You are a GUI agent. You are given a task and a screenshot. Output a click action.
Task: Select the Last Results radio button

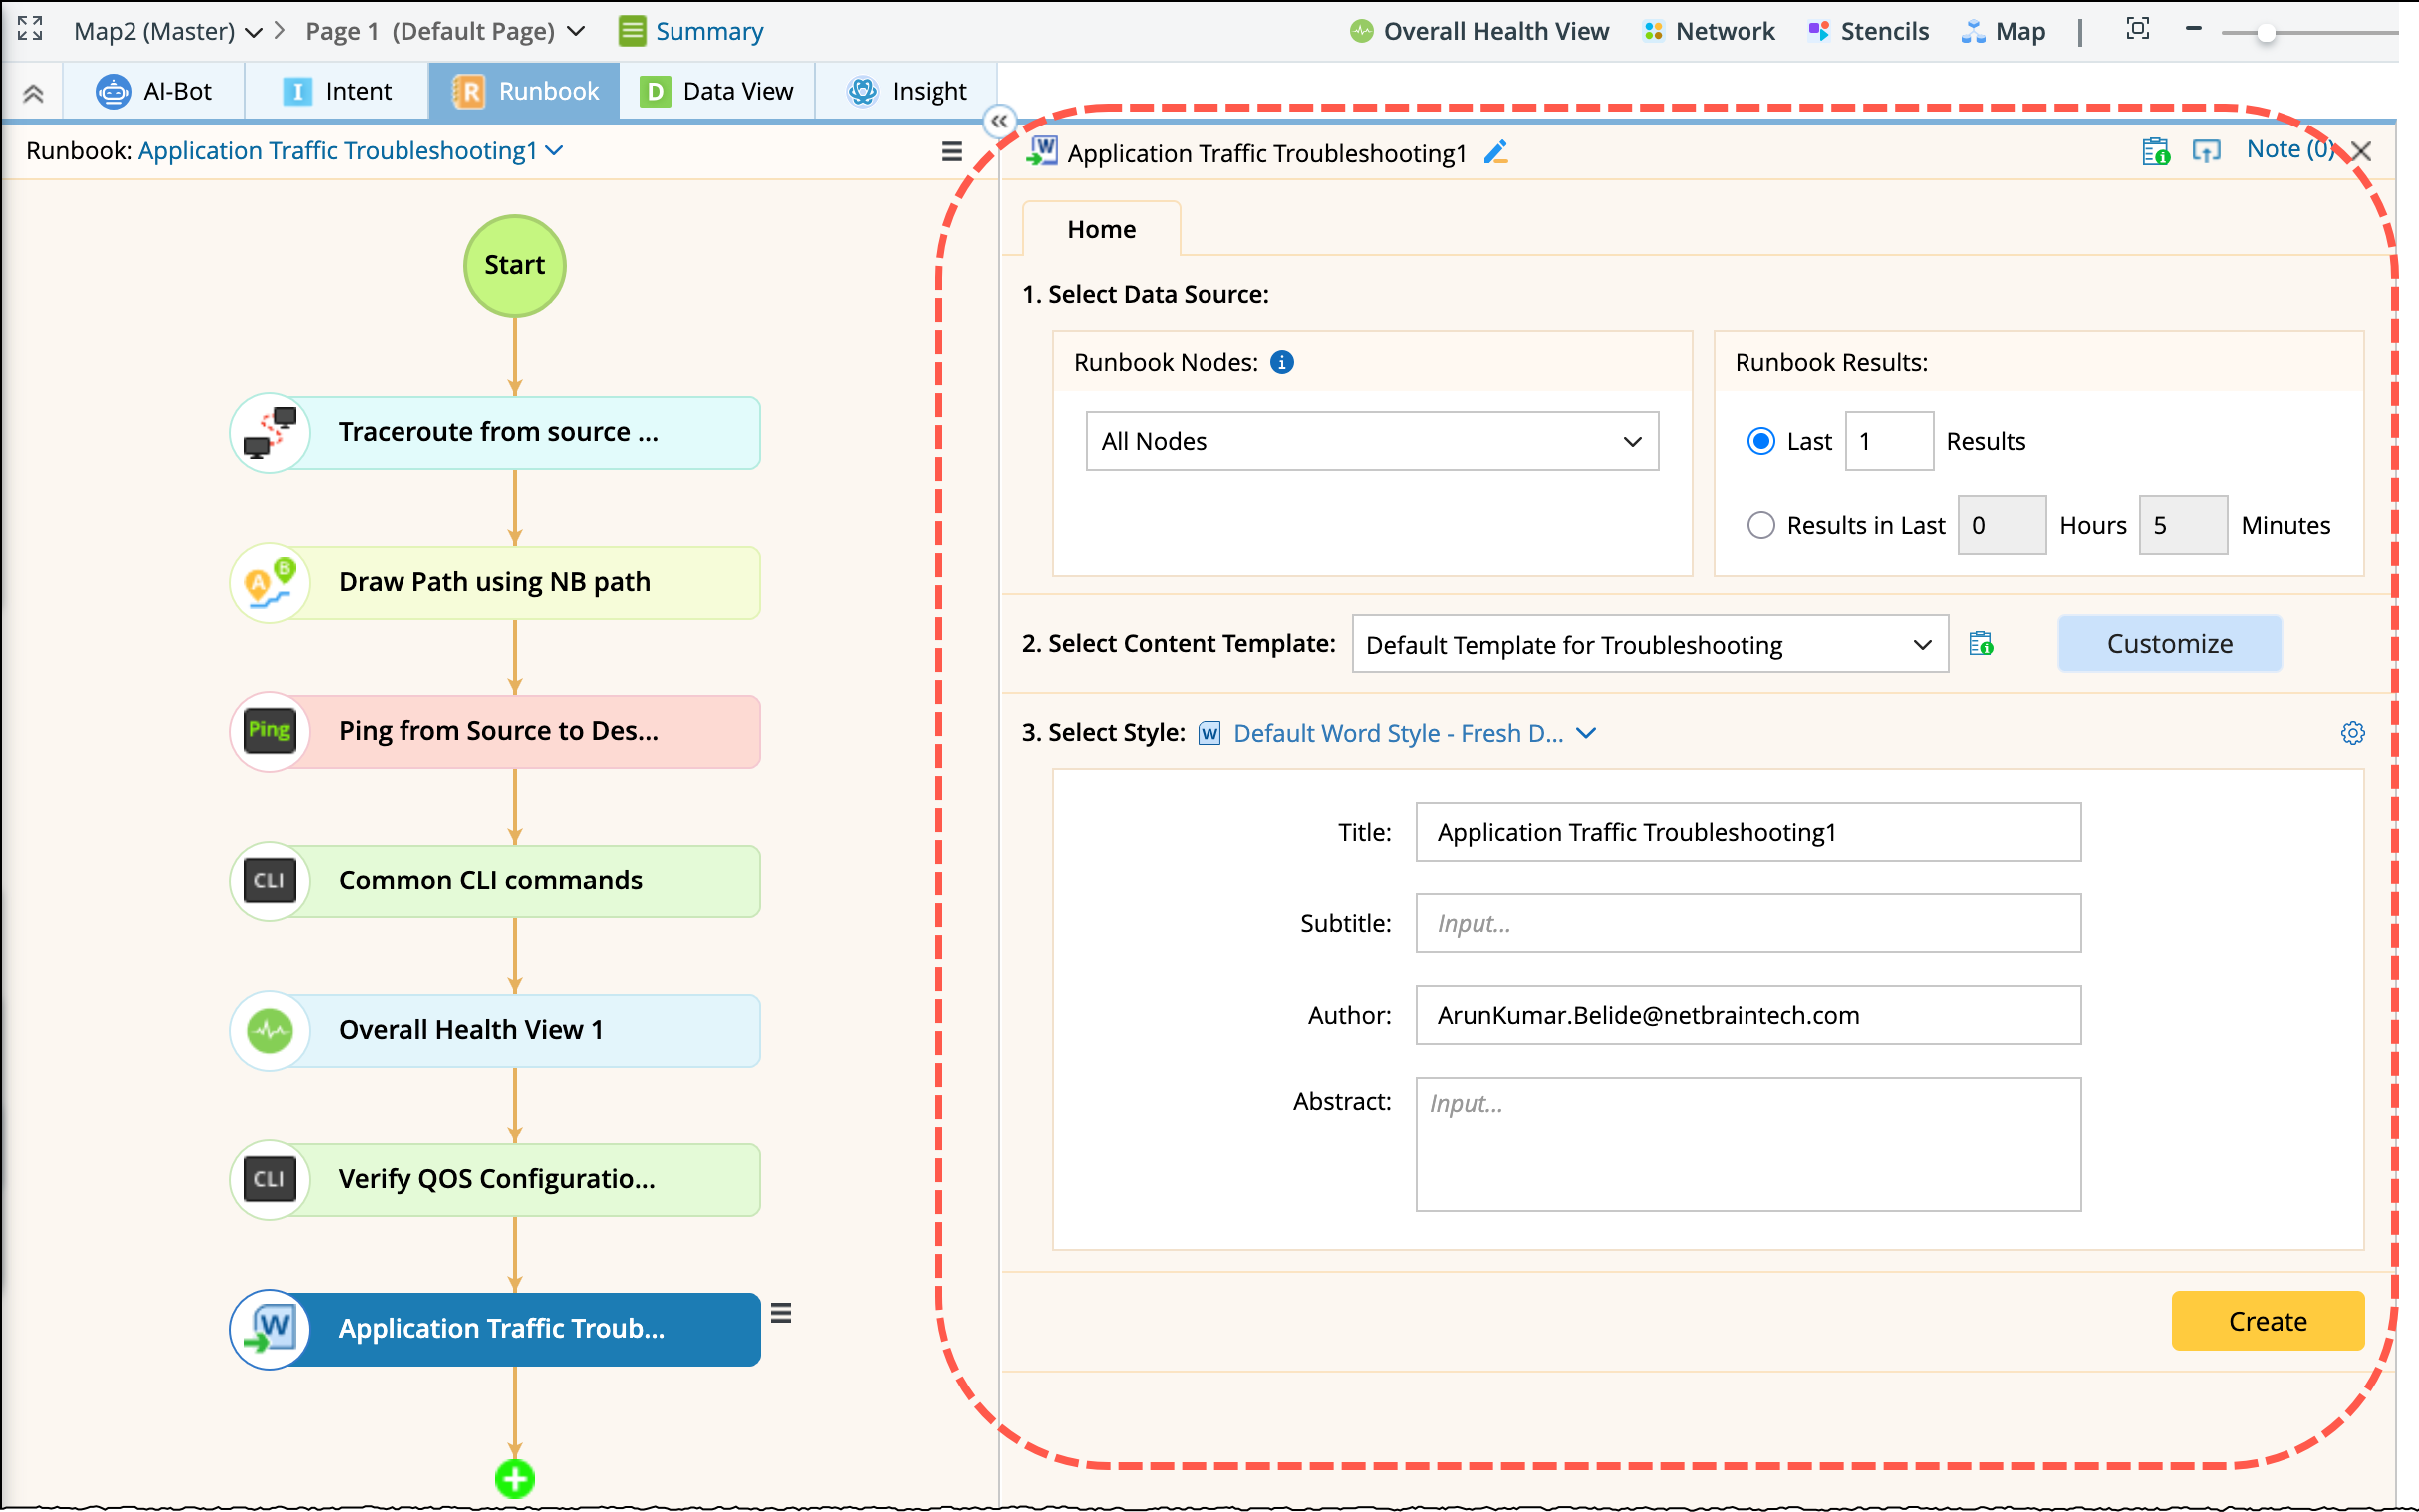[1761, 441]
